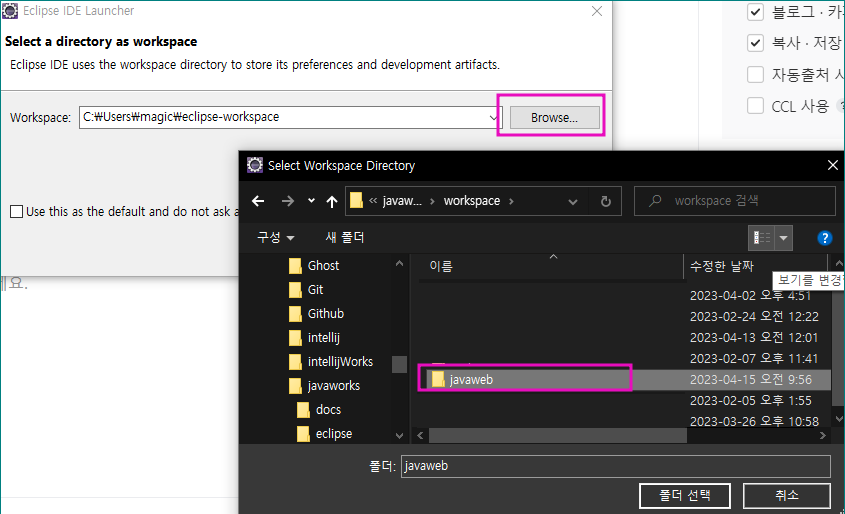845x514 pixels.
Task: Click the folder tree scrollbar thumb
Action: coord(399,364)
